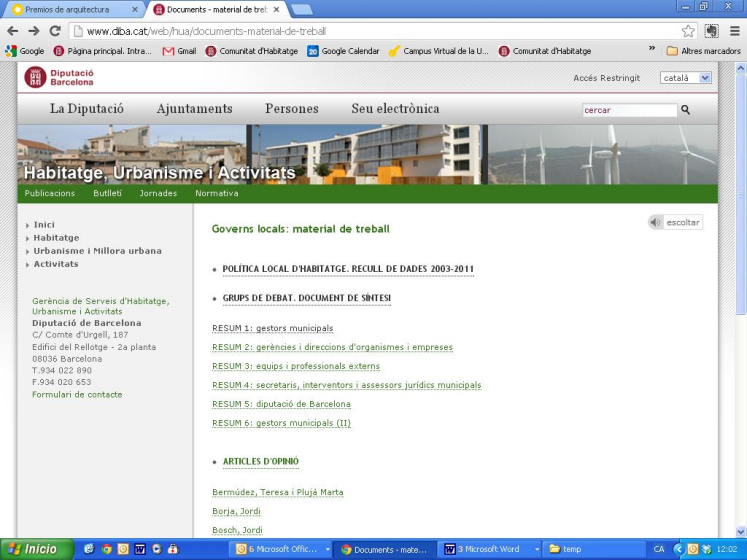Open the Gmail bookmark
Image resolution: width=747 pixels, height=560 pixels.
pos(180,51)
